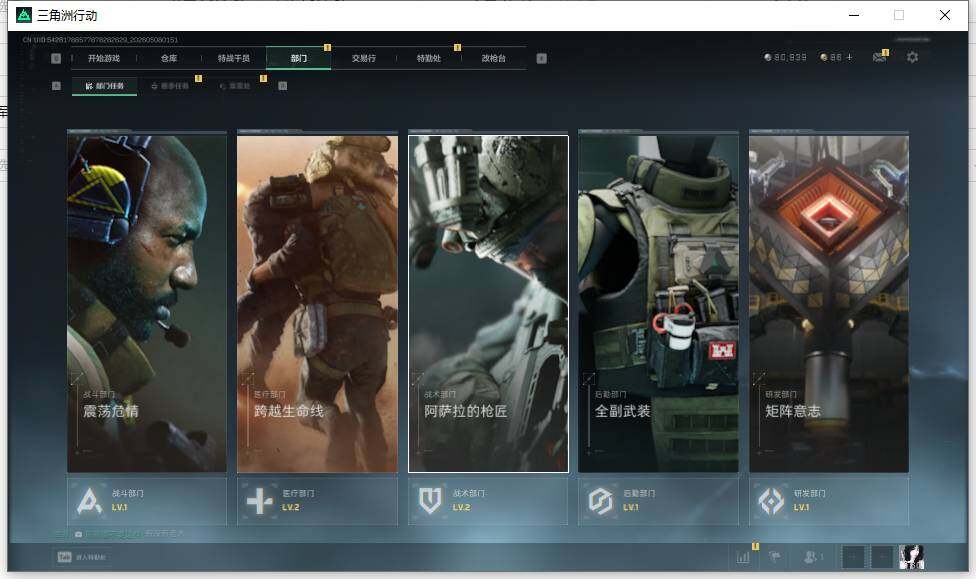Open the second greyed sub-tab after 部门任务
The width and height of the screenshot is (976, 579).
coord(169,86)
